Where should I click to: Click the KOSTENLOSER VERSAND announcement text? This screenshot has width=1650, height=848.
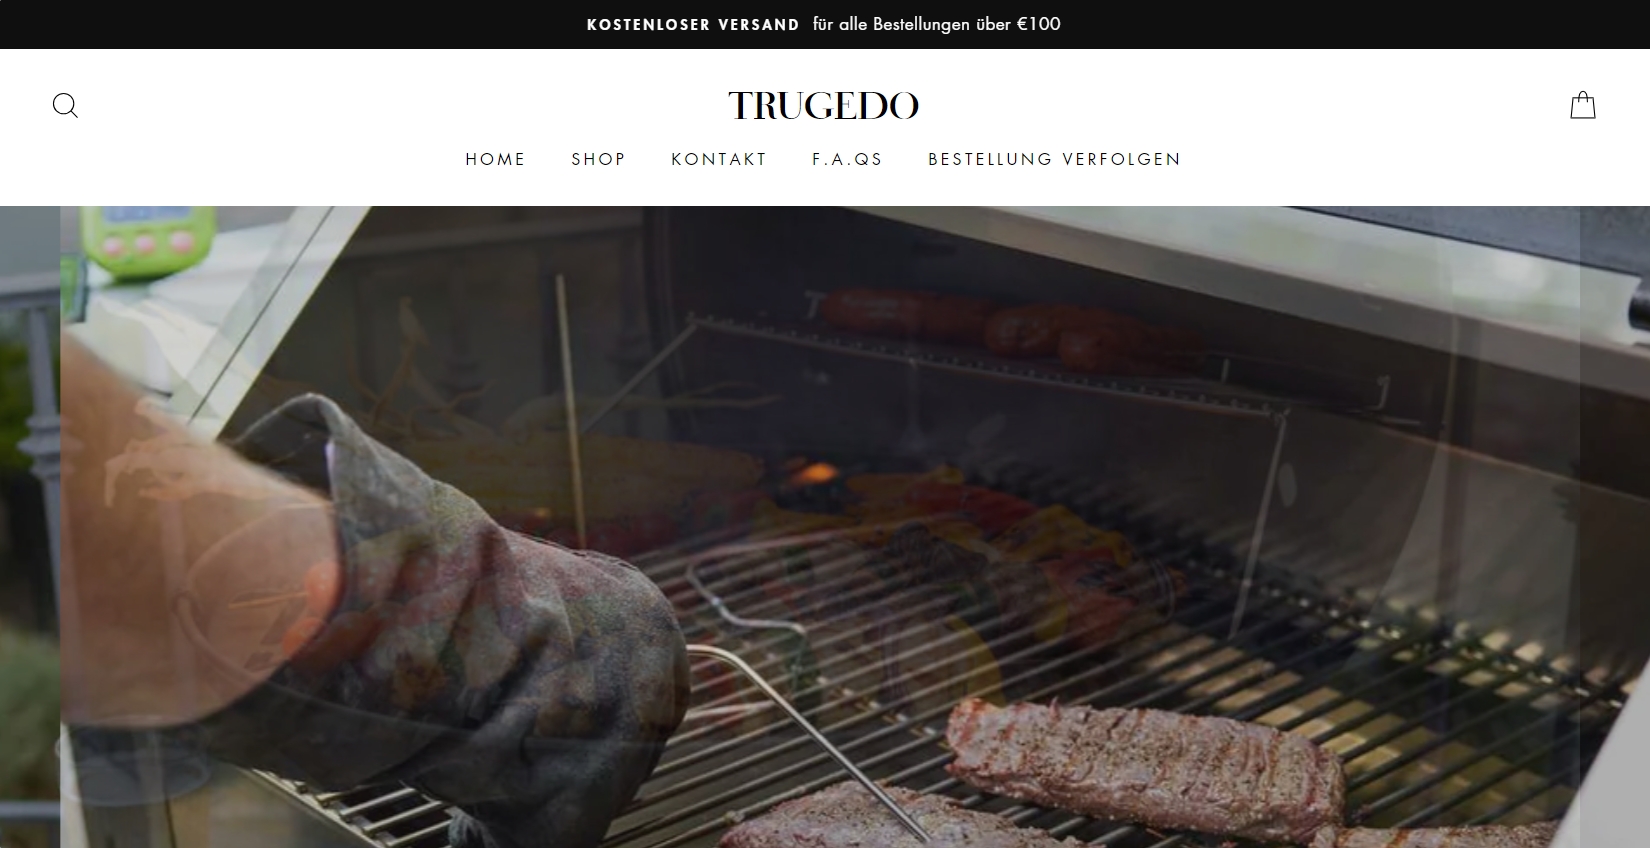pyautogui.click(x=693, y=25)
